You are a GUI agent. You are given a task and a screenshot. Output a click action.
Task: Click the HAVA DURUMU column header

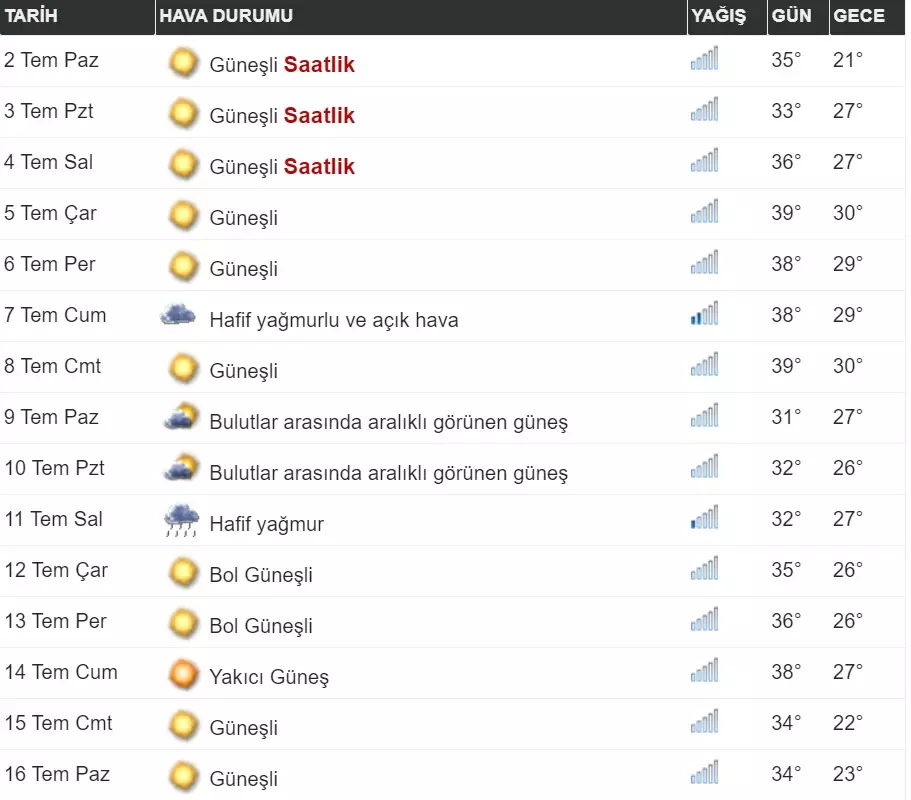pyautogui.click(x=226, y=16)
